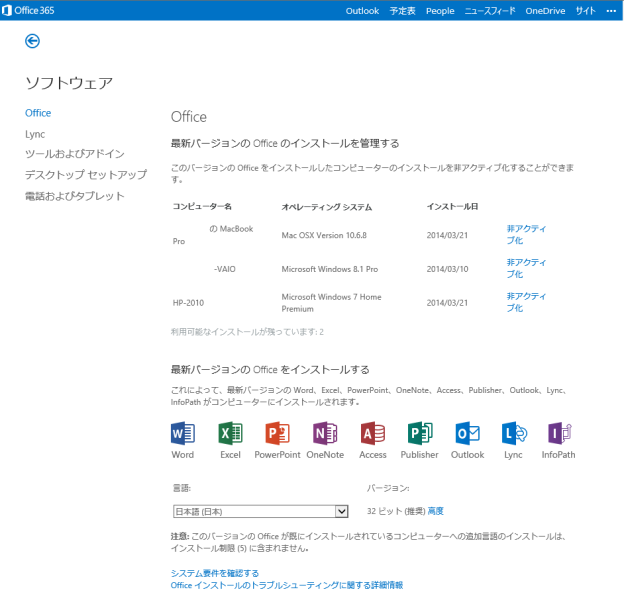Click the Microsoft Windows 7 Home Premium cell

tap(332, 303)
